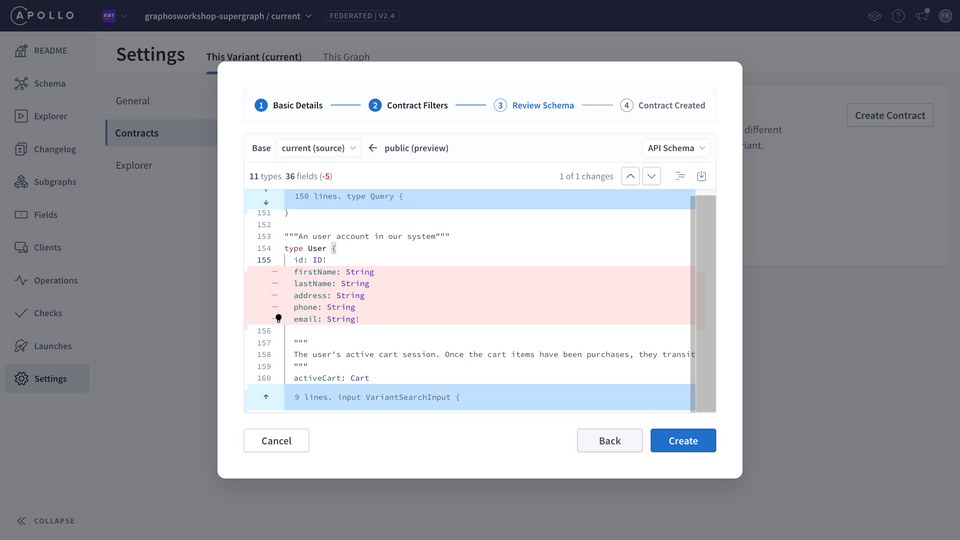
Task: Go to the Contract Filters step
Action: [x=408, y=105]
